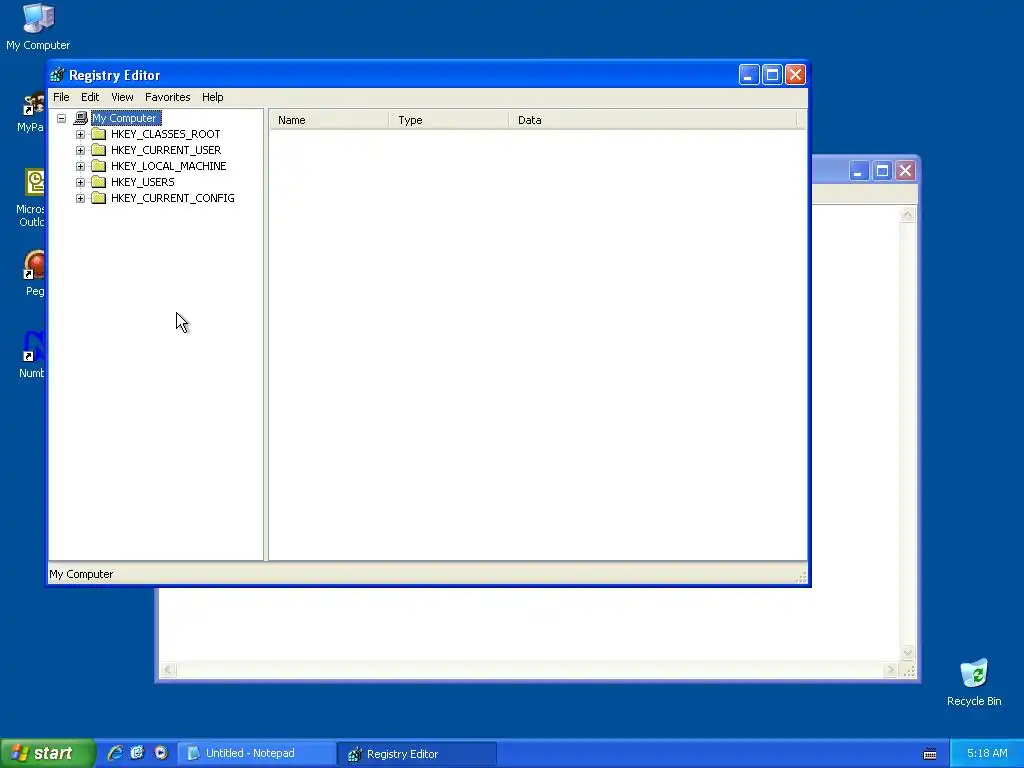Expand HKEY_LOCAL_MACHINE with its plus box
The width and height of the screenshot is (1024, 768).
click(x=80, y=167)
